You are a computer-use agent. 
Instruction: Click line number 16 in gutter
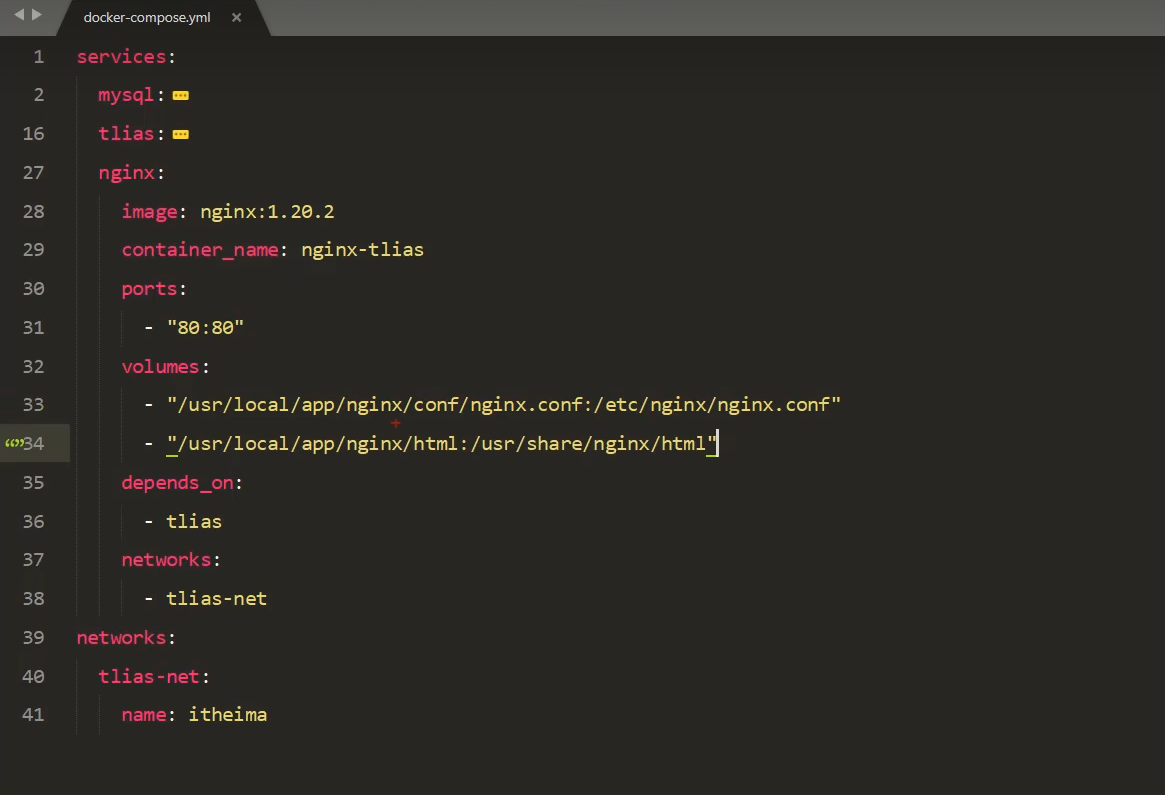coord(33,134)
